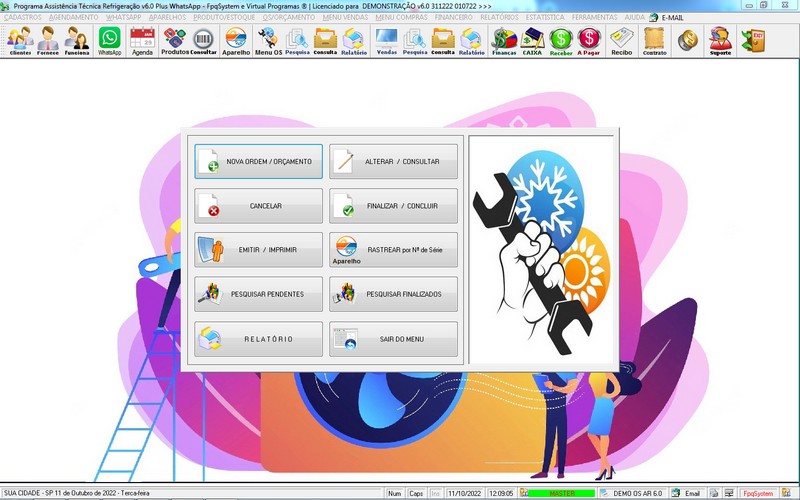
Task: Click RASTREAR por Nº de Série button
Action: [x=393, y=249]
